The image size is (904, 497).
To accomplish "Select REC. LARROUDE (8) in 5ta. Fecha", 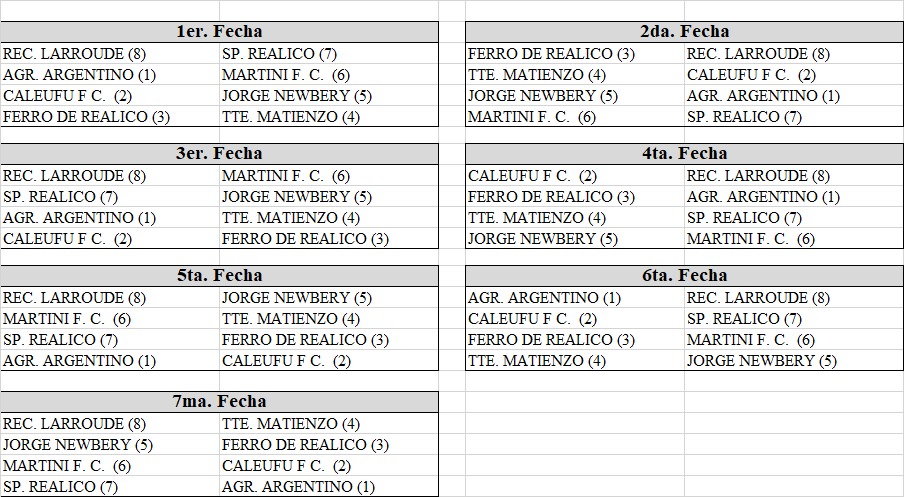I will tap(74, 298).
